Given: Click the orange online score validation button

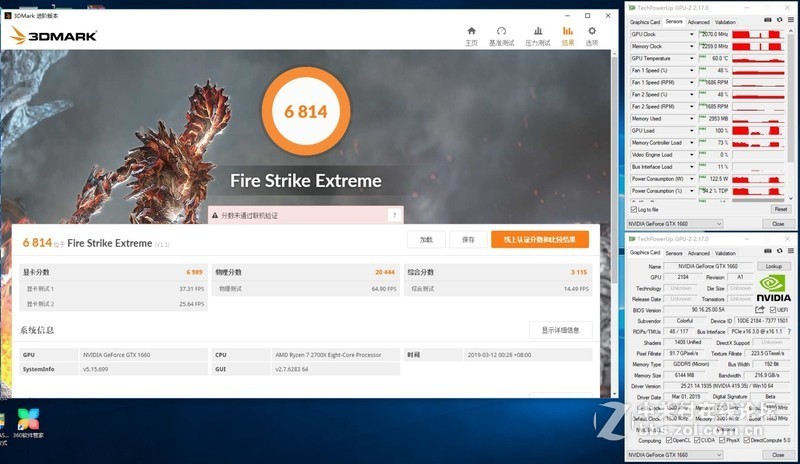Looking at the screenshot, I should coord(540,239).
